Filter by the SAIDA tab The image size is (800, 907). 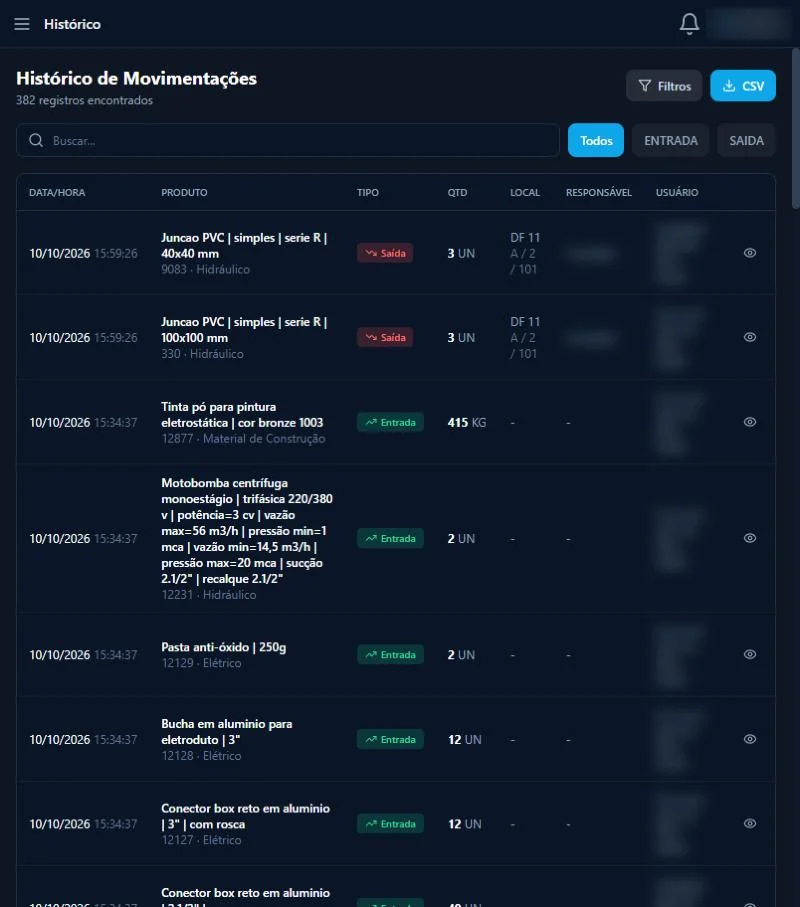coord(746,140)
